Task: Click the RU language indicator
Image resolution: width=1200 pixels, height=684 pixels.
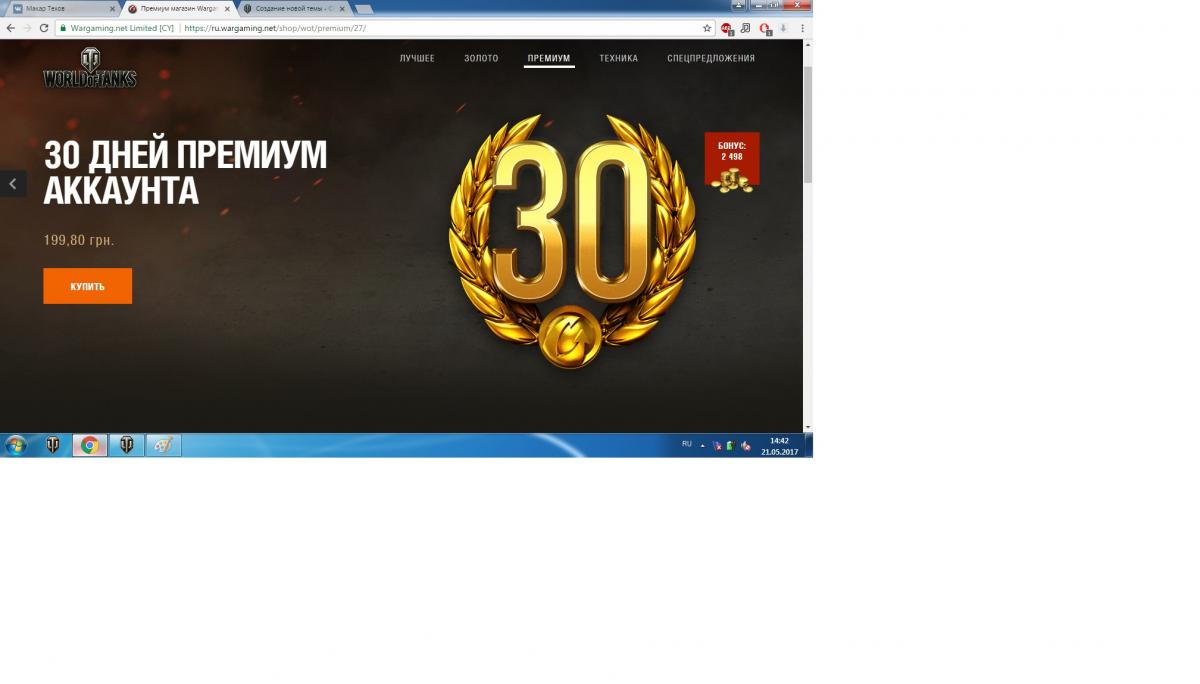Action: (x=686, y=444)
